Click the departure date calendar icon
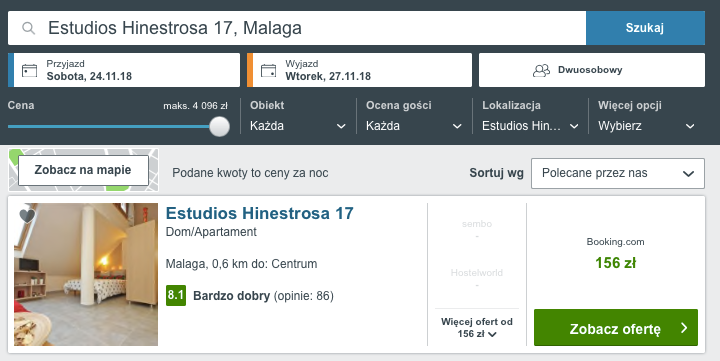This screenshot has width=720, height=361. (269, 70)
